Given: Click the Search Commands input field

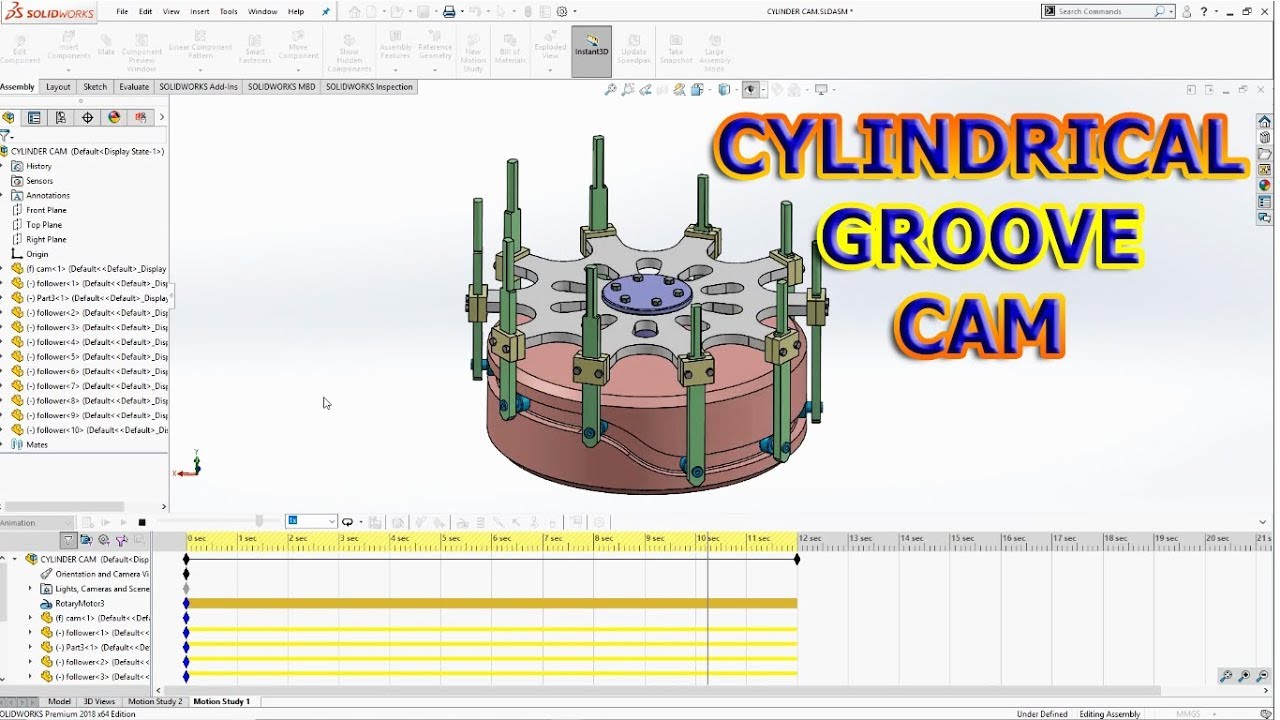Looking at the screenshot, I should point(1110,12).
